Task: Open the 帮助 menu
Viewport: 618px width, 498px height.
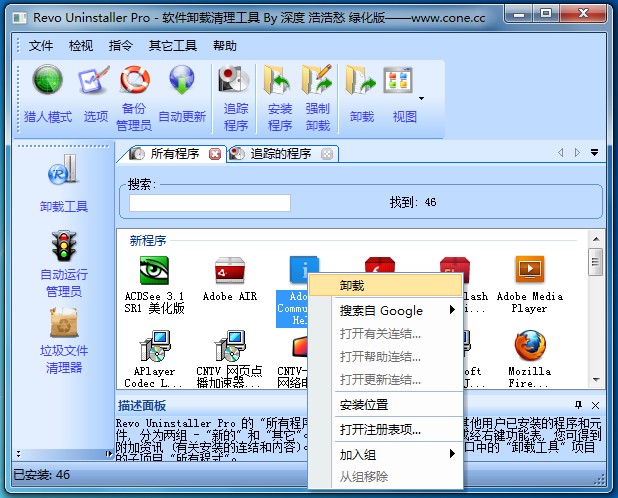Action: [225, 46]
